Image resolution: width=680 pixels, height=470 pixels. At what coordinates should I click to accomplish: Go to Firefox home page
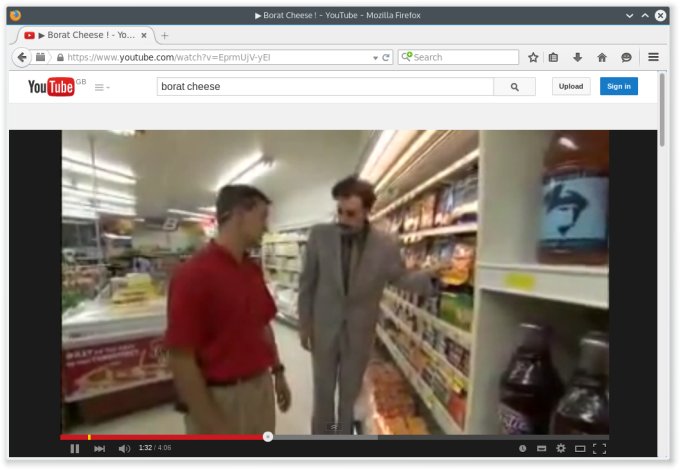tap(602, 57)
